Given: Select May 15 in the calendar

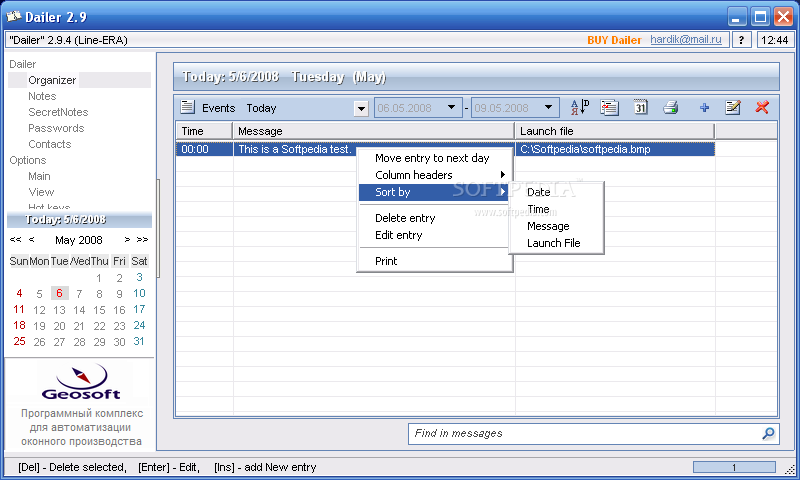Looking at the screenshot, I should pos(99,310).
